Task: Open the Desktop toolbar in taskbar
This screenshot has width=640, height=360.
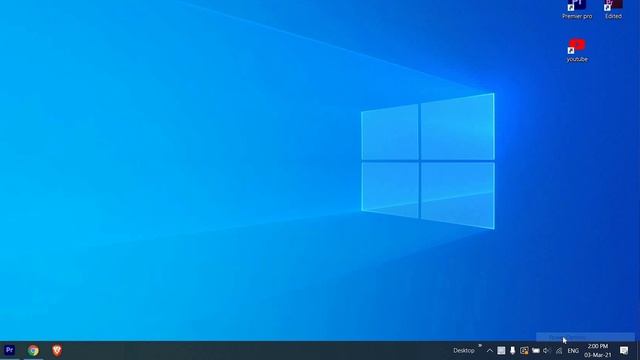Action: click(x=464, y=351)
